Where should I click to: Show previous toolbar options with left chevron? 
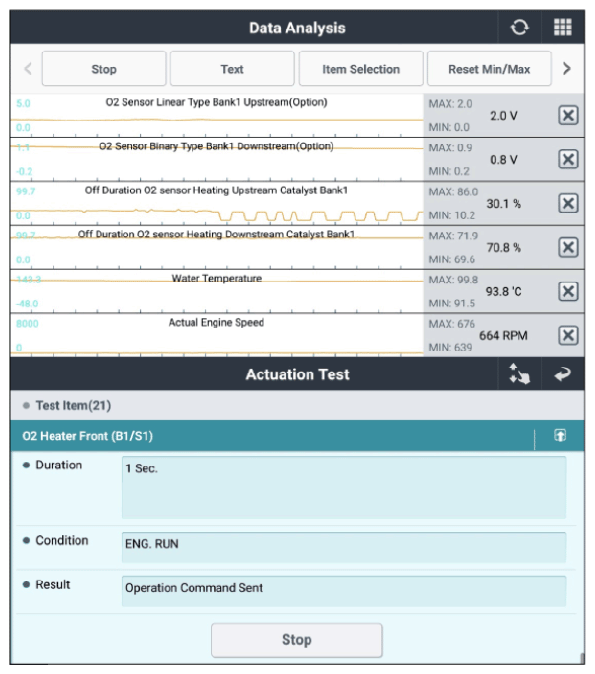[x=28, y=69]
